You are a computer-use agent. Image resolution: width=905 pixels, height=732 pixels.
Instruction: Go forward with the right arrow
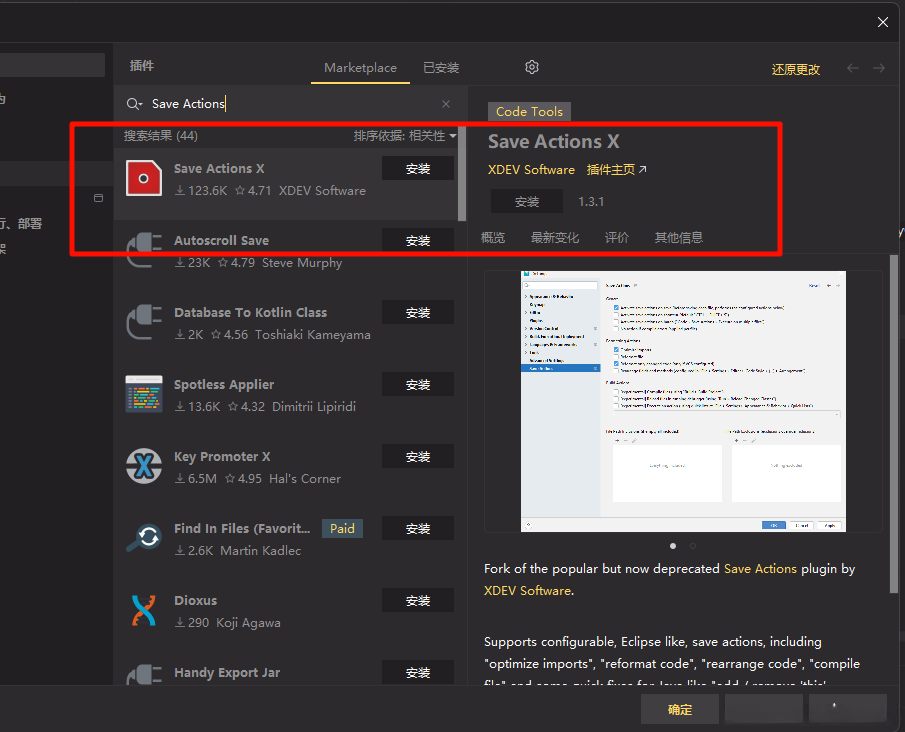(x=878, y=68)
